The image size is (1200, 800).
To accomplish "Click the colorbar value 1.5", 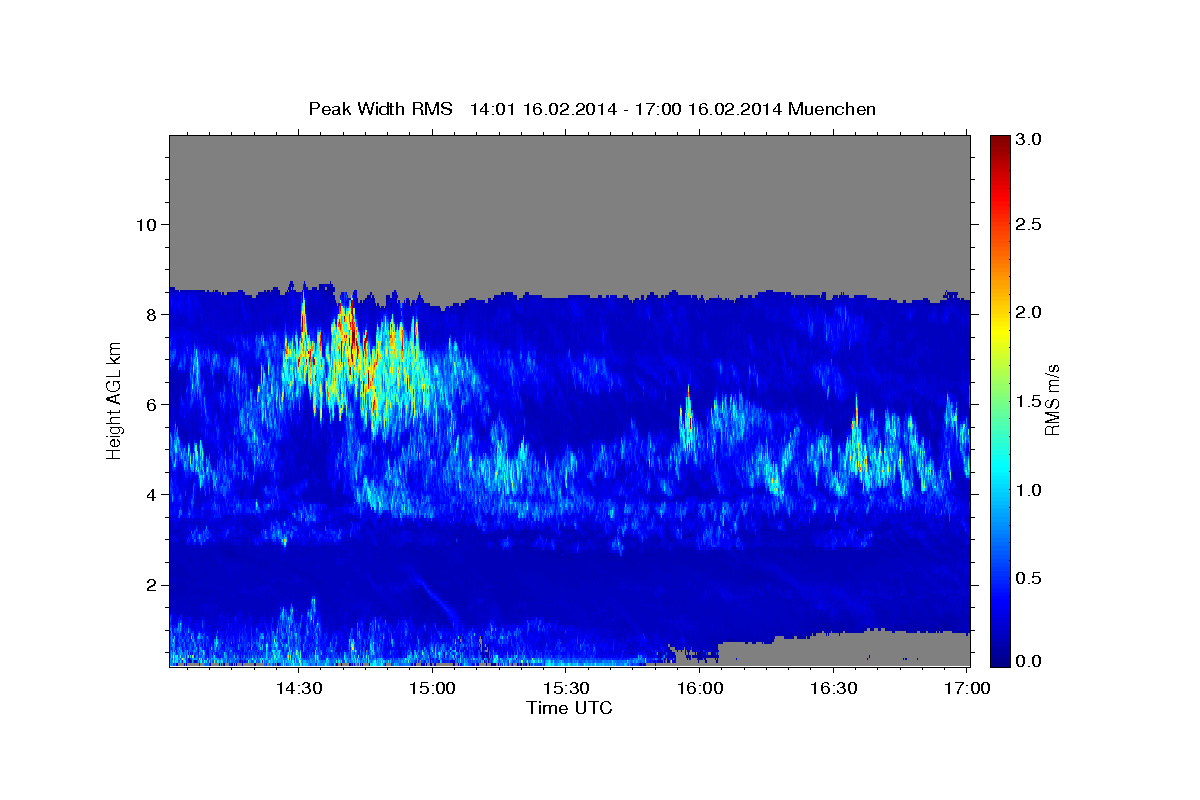I will (1029, 401).
